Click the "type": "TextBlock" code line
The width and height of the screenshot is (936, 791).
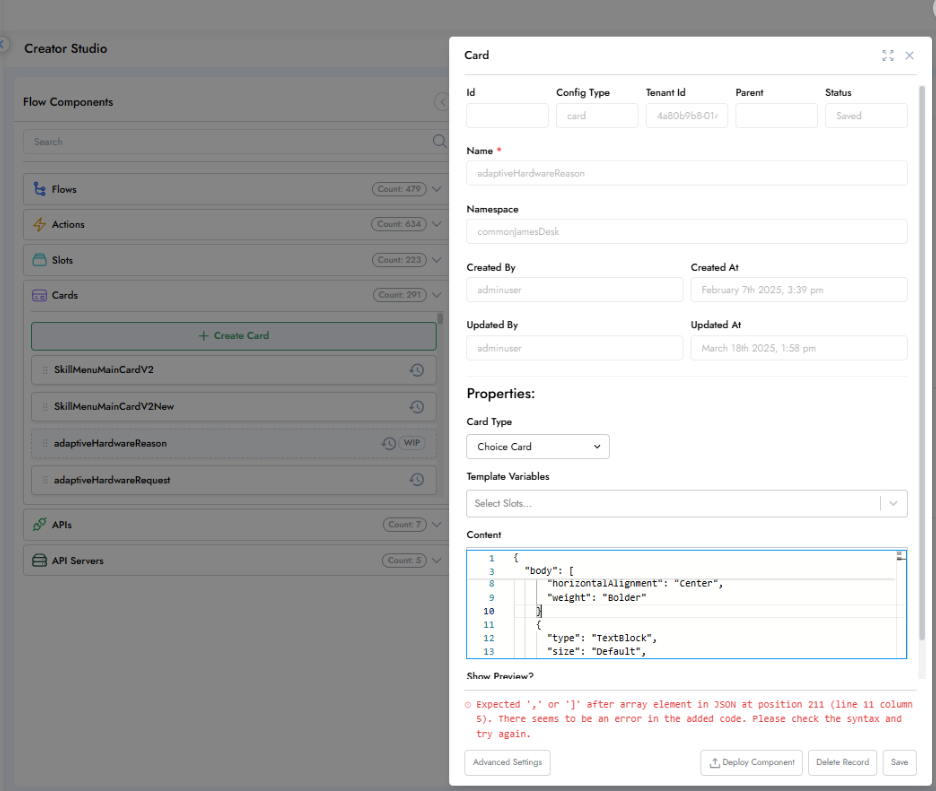[602, 638]
